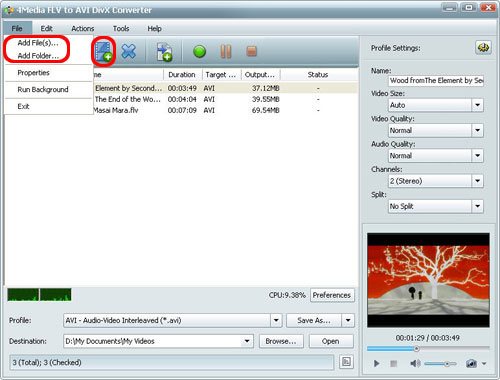The width and height of the screenshot is (500, 380).
Task: Open the Save As arrow dropdown
Action: coord(348,320)
